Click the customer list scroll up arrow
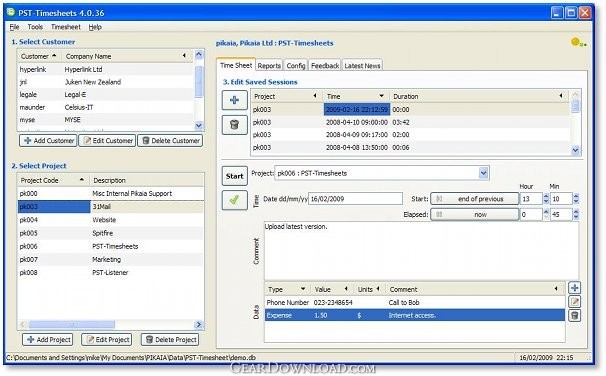 (x=199, y=55)
